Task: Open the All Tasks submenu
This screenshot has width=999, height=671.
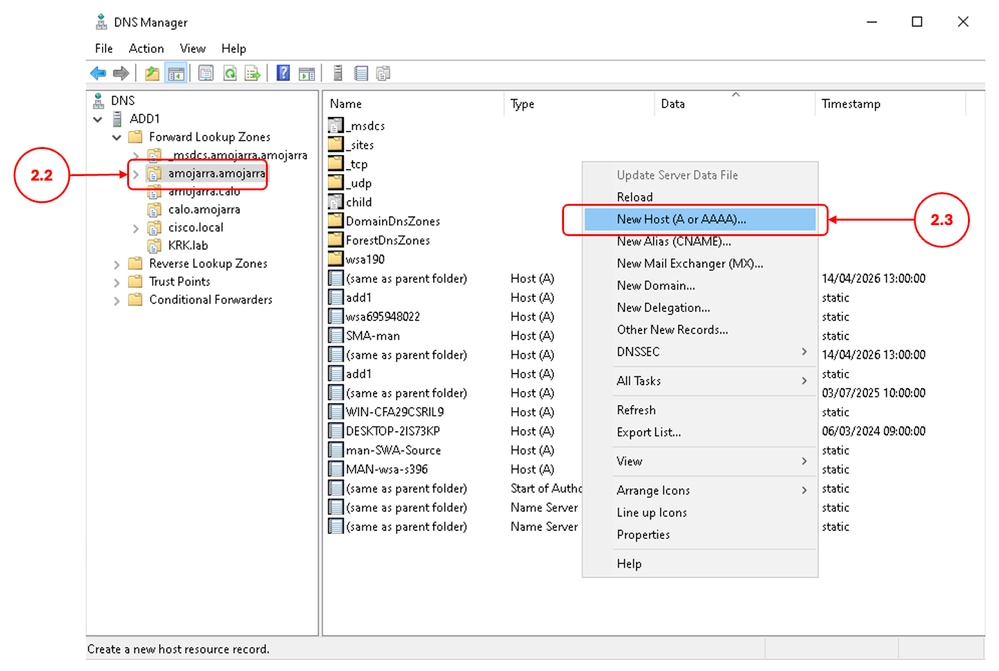Action: (x=700, y=381)
